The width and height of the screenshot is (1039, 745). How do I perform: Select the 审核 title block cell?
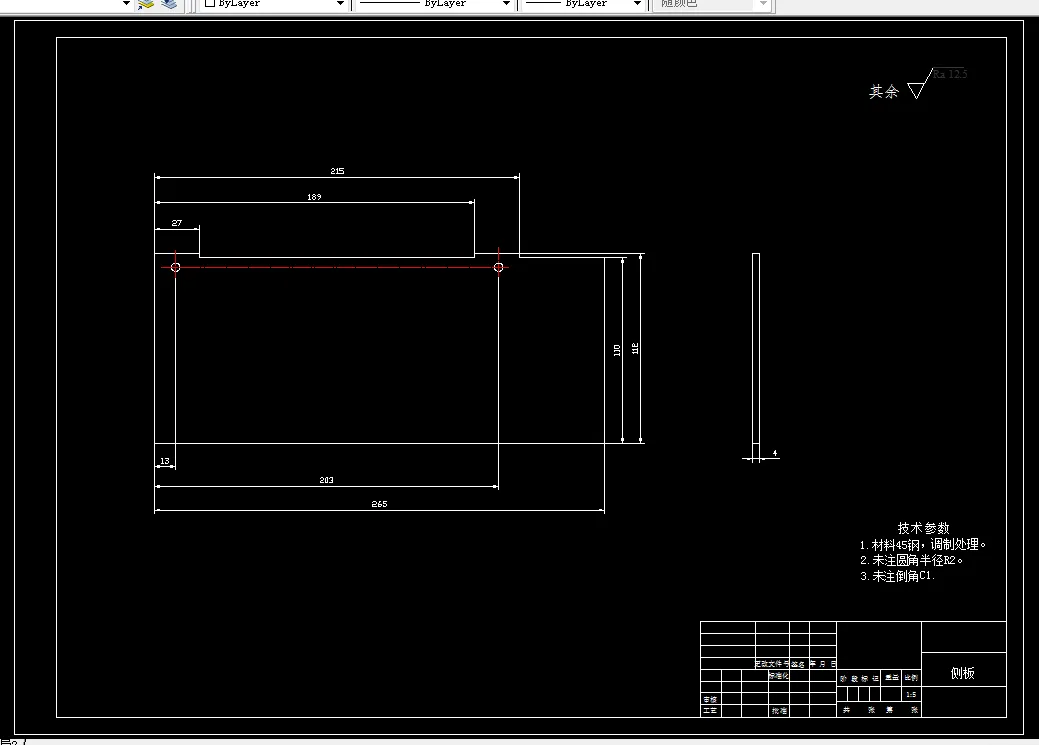click(710, 699)
